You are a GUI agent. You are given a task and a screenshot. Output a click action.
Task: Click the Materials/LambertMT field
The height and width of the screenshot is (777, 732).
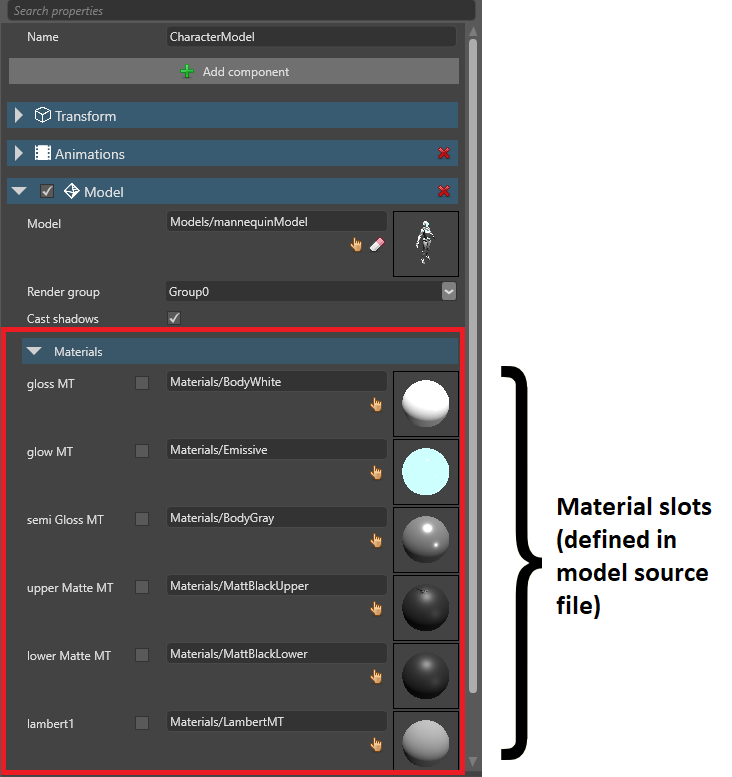click(x=277, y=722)
